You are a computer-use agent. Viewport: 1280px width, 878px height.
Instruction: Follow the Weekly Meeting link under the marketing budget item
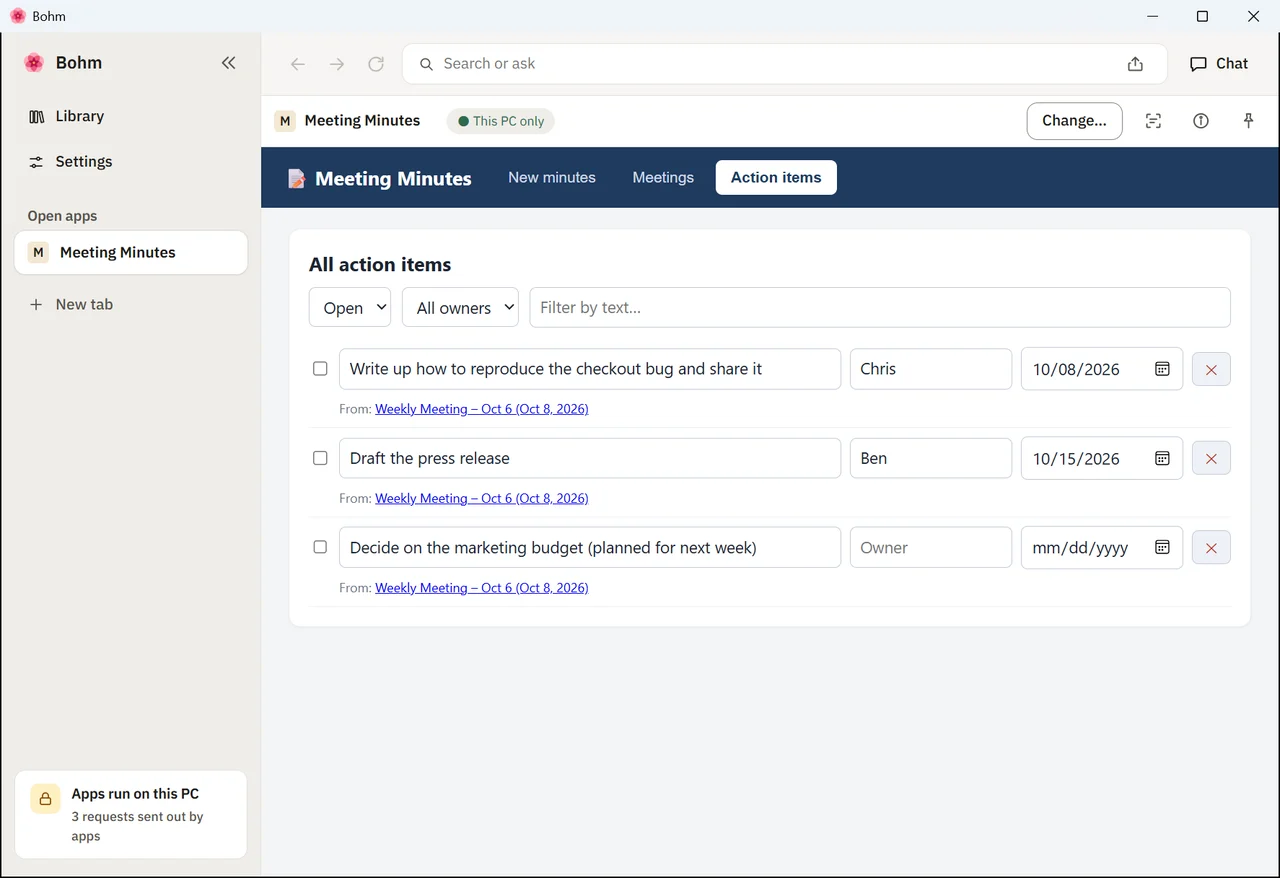tap(481, 588)
